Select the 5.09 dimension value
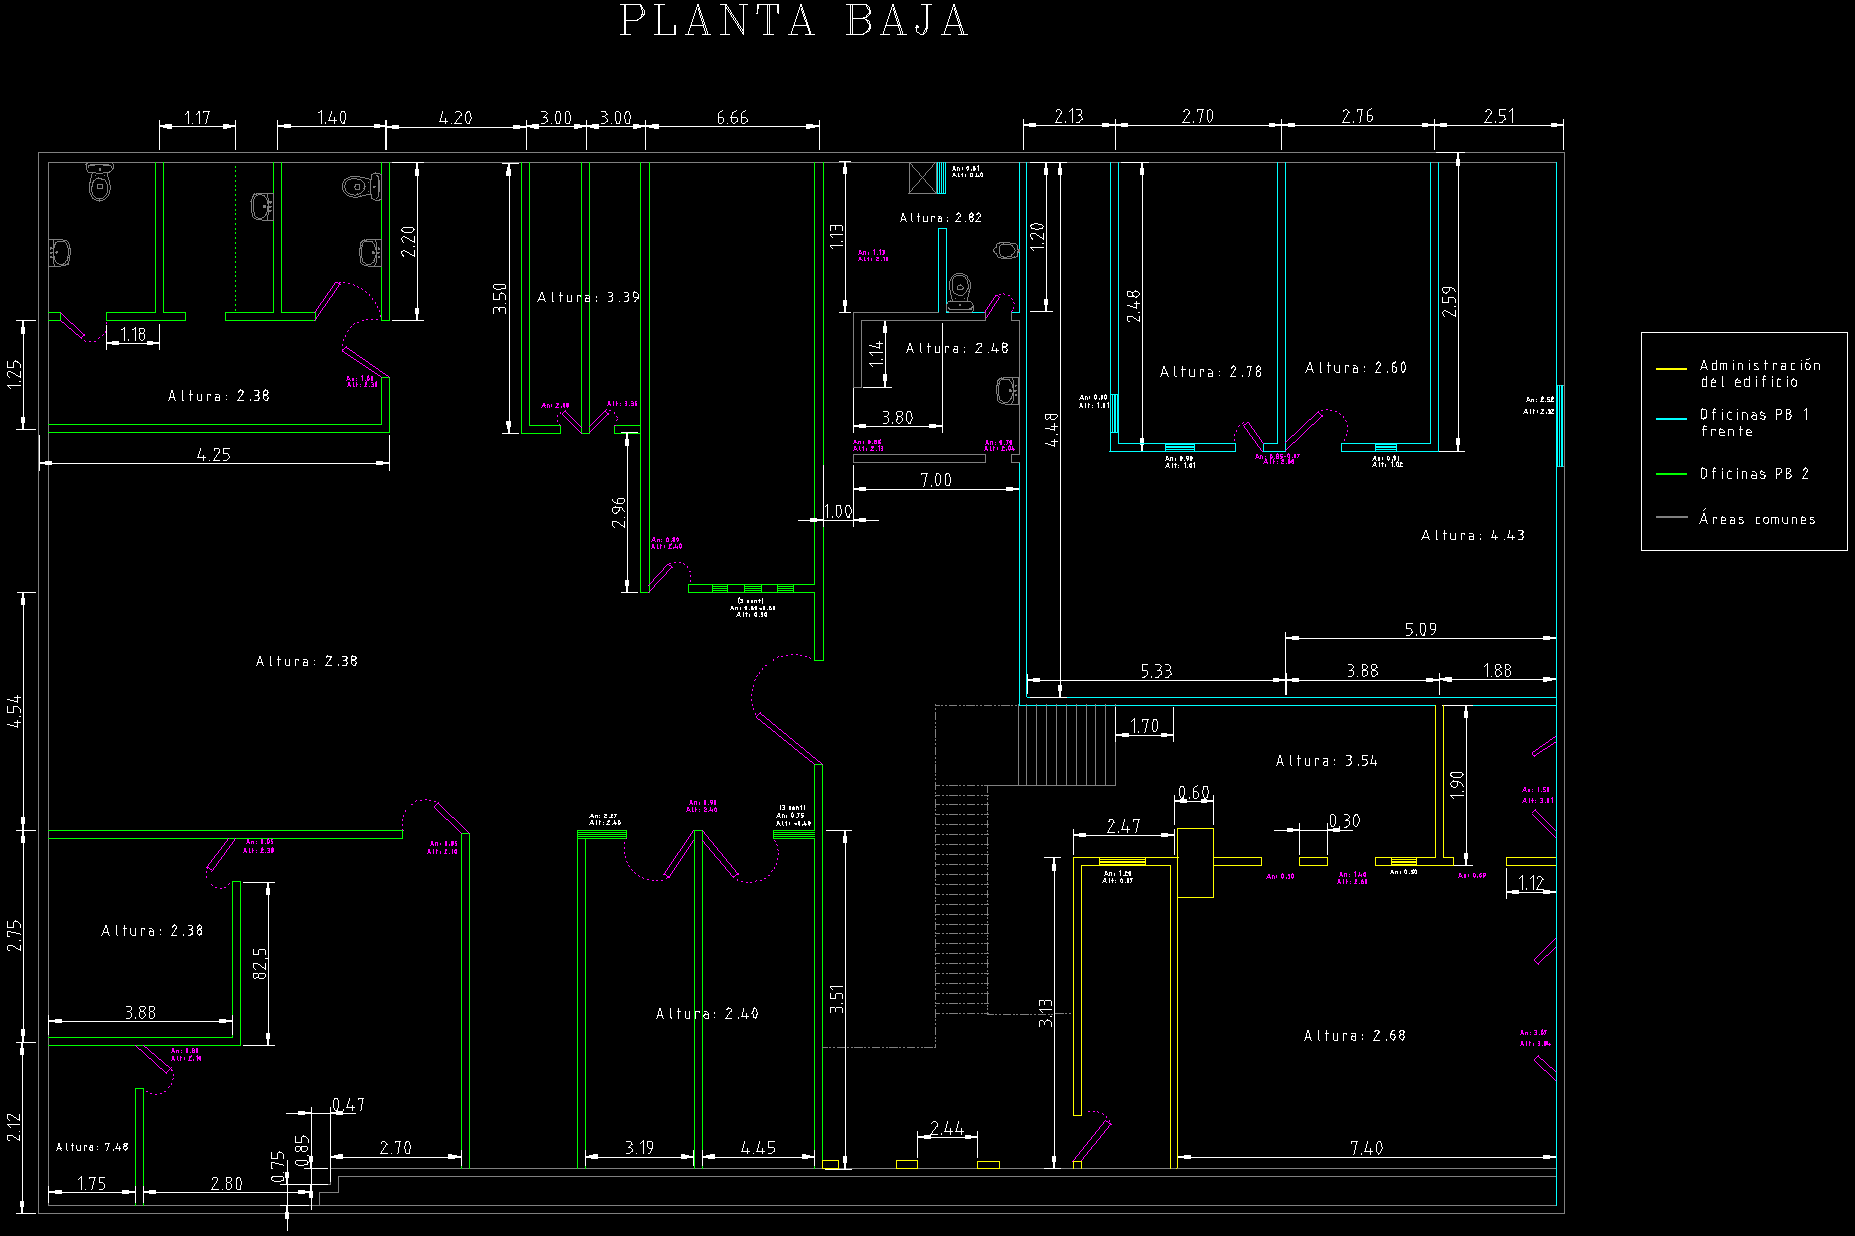The height and width of the screenshot is (1236, 1855). point(1420,629)
